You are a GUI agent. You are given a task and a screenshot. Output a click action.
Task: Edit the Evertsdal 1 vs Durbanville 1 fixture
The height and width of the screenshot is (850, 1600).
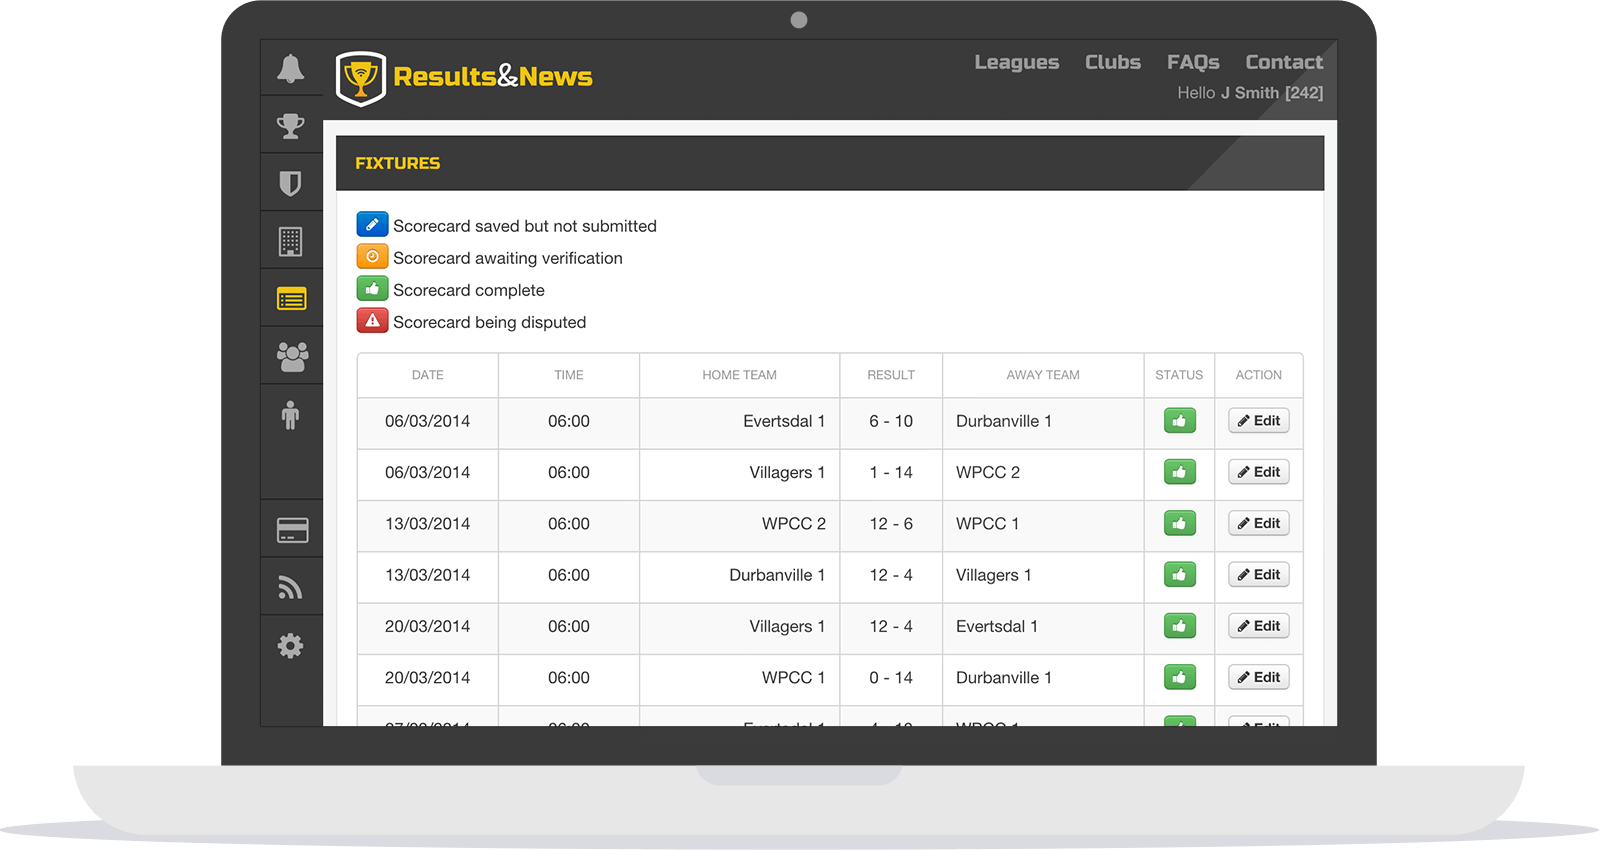[x=1258, y=421]
